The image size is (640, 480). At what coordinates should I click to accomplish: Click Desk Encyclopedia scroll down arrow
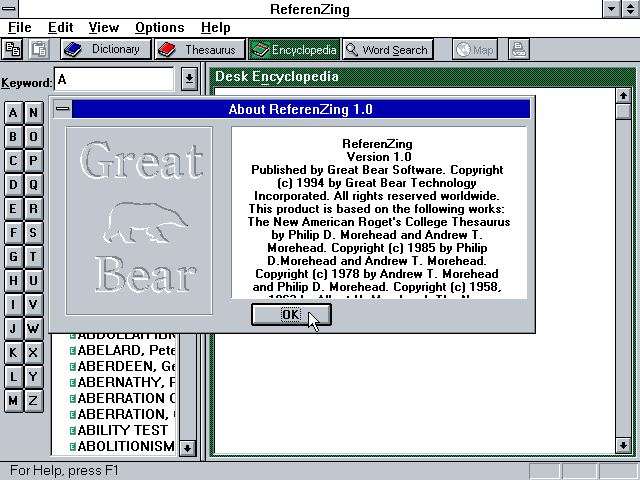click(x=623, y=445)
